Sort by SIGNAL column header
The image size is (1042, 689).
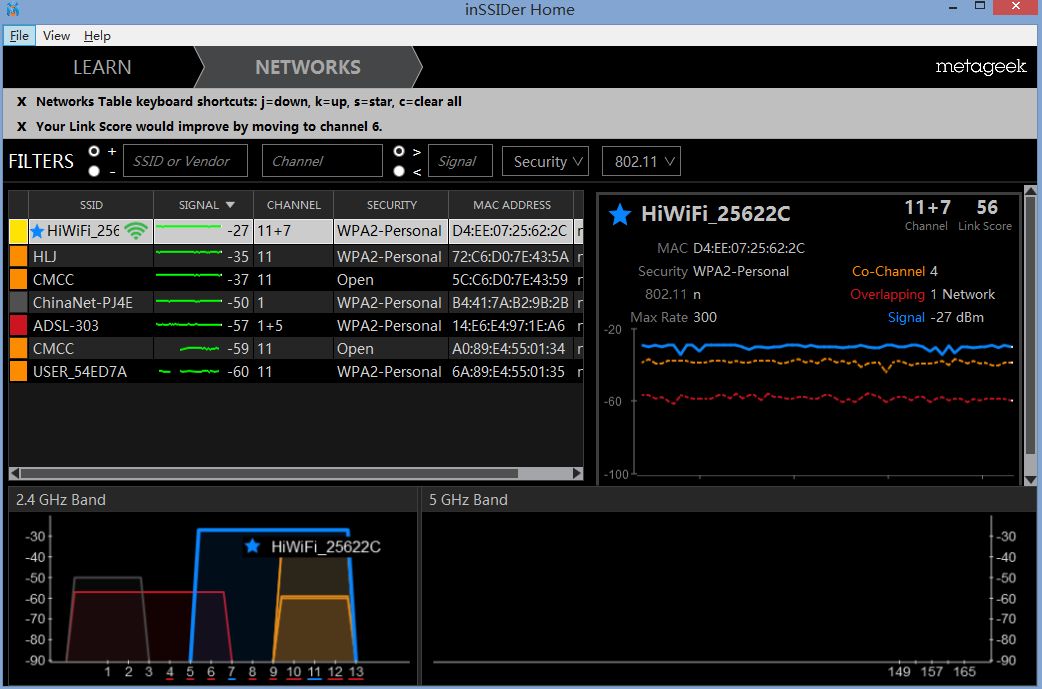pos(203,205)
